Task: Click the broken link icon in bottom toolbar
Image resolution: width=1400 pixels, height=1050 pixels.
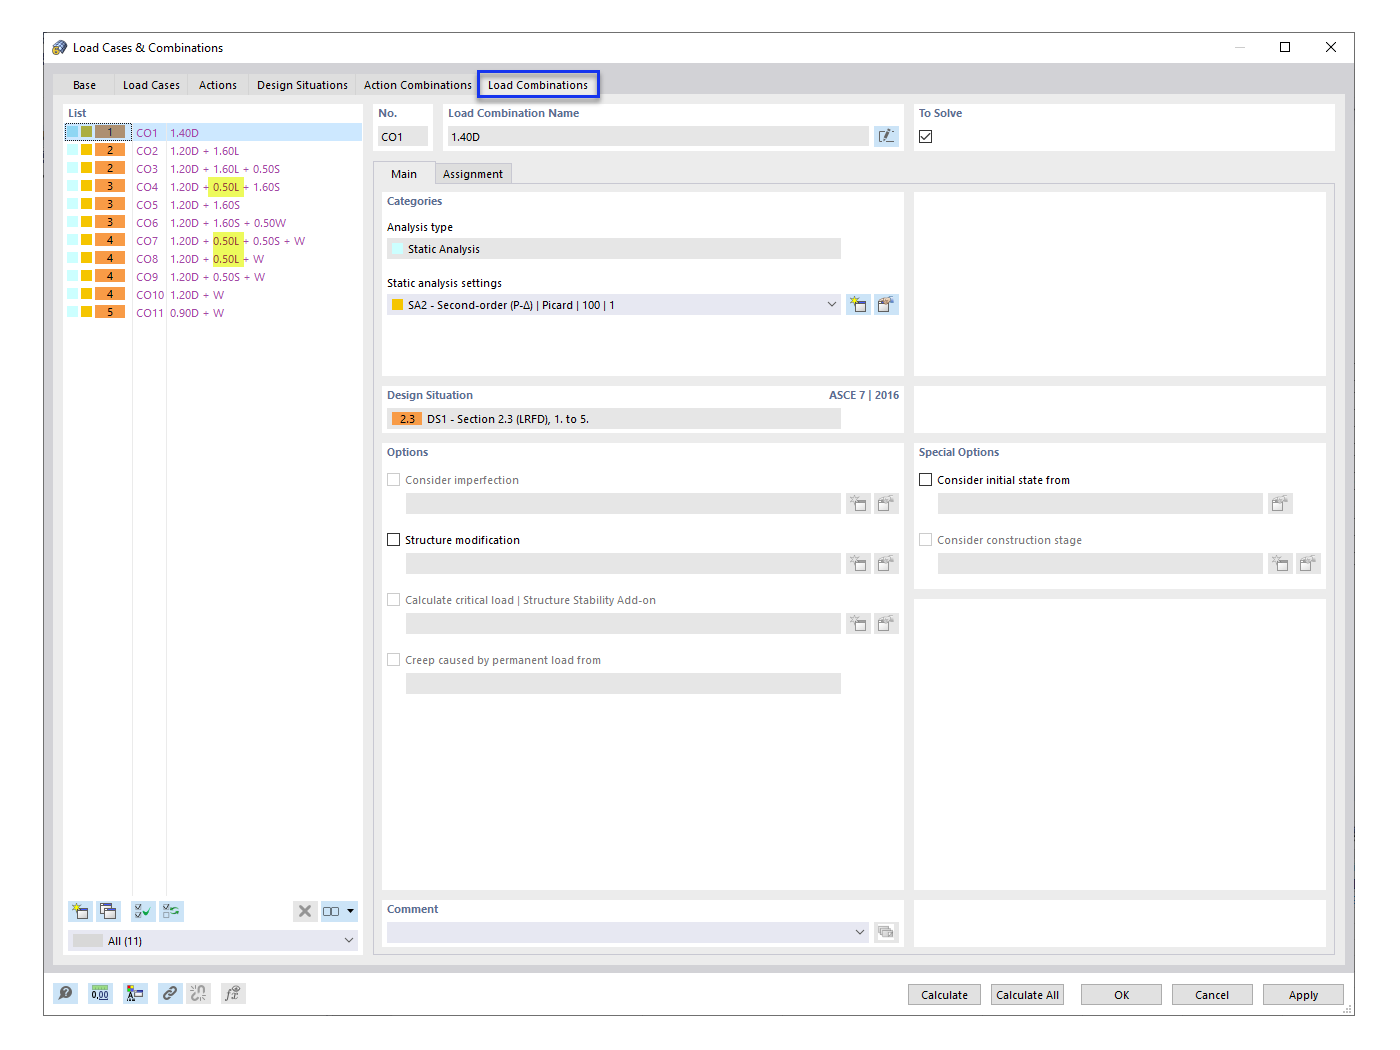Action: [198, 993]
